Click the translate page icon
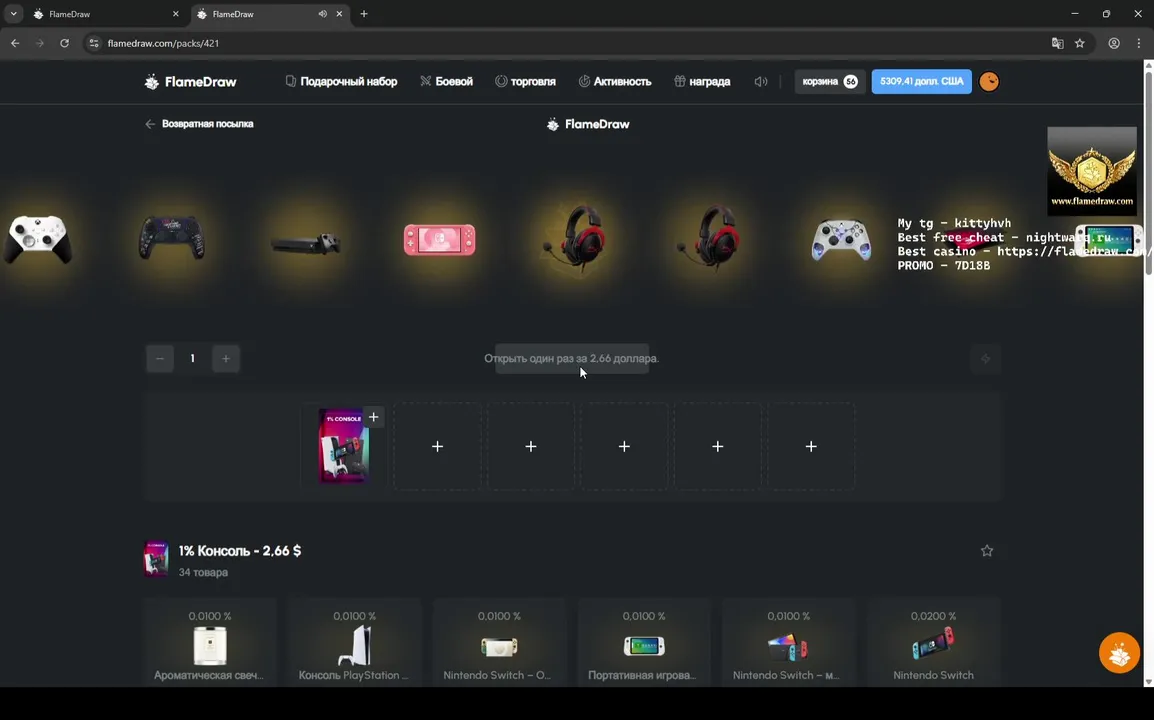Screen dimensions: 1154x720 tap(1058, 43)
